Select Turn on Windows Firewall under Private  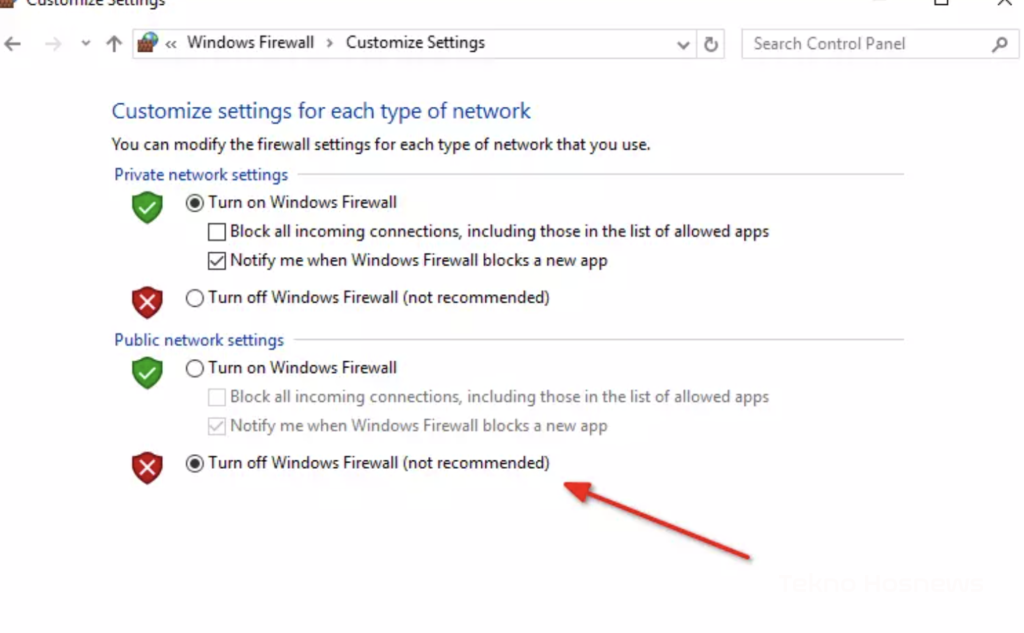194,203
